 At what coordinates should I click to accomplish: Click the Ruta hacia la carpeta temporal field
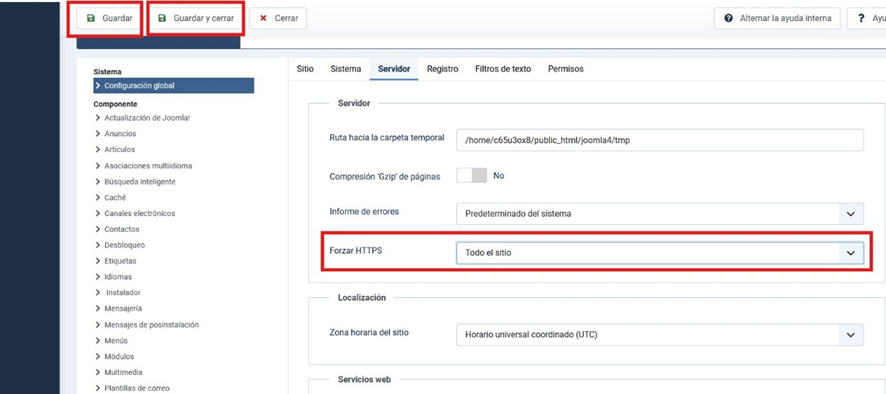(x=660, y=140)
